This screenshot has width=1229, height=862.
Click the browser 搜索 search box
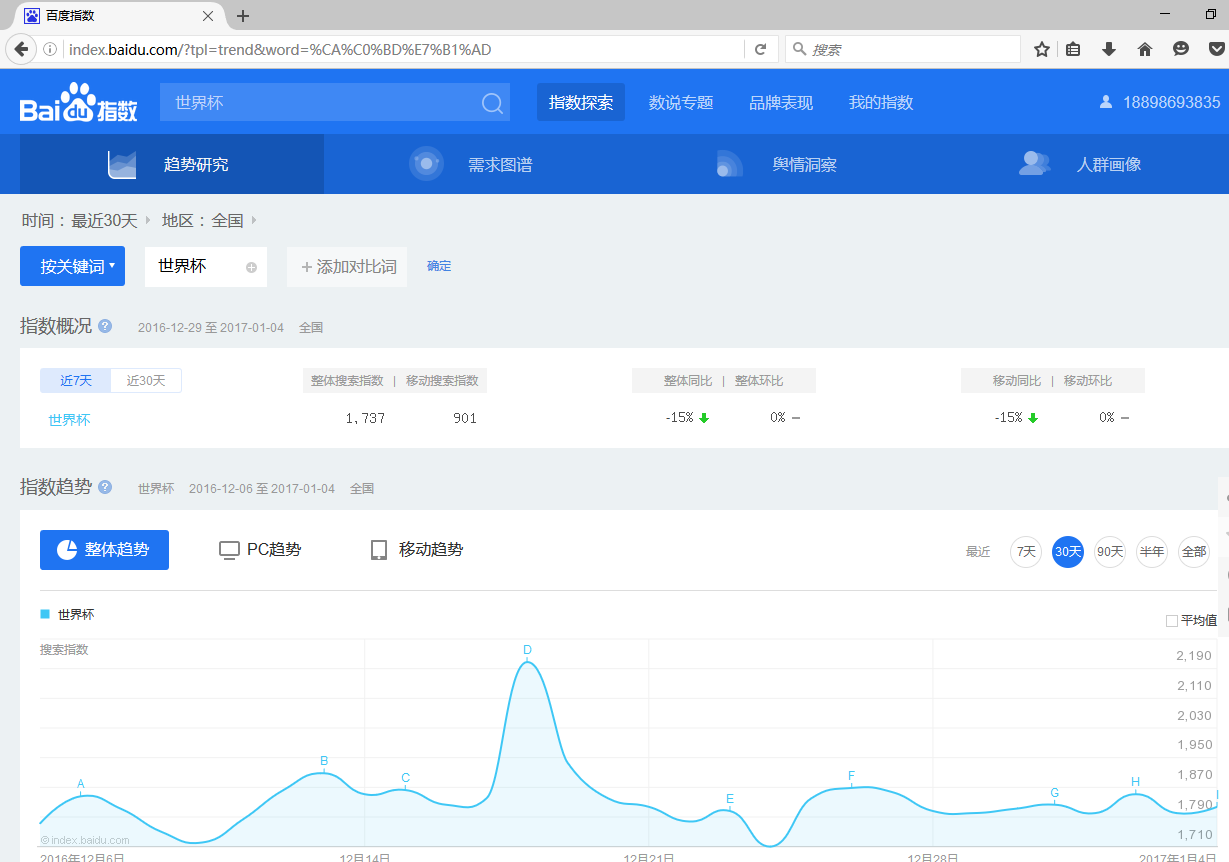click(x=903, y=49)
